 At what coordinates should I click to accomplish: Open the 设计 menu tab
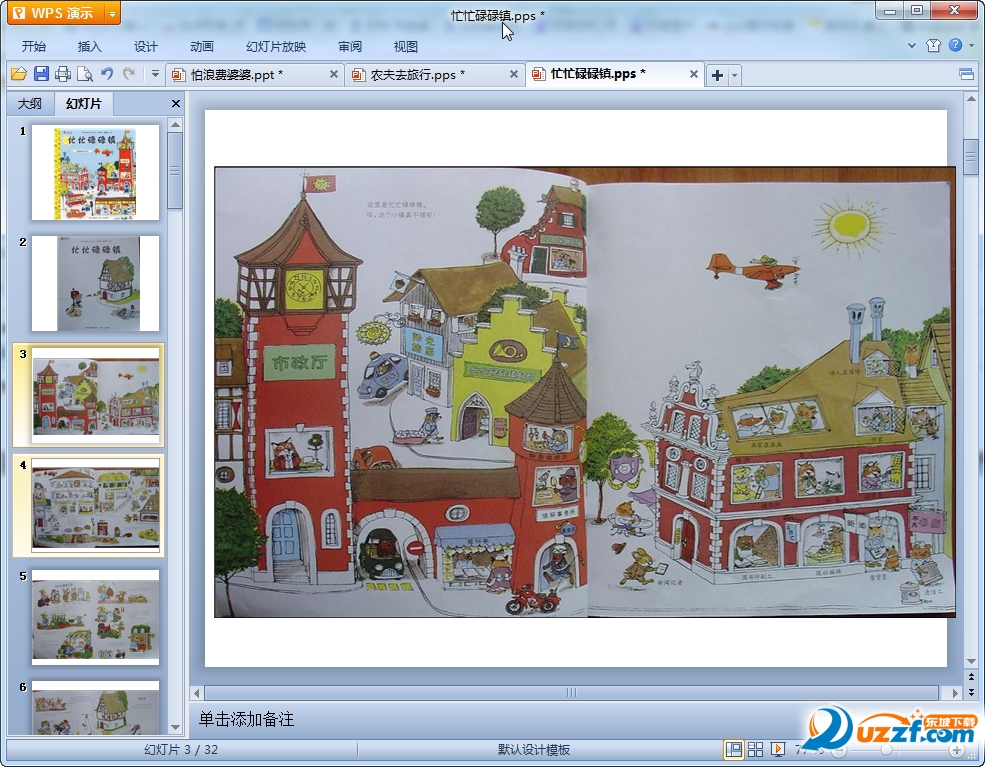(145, 46)
